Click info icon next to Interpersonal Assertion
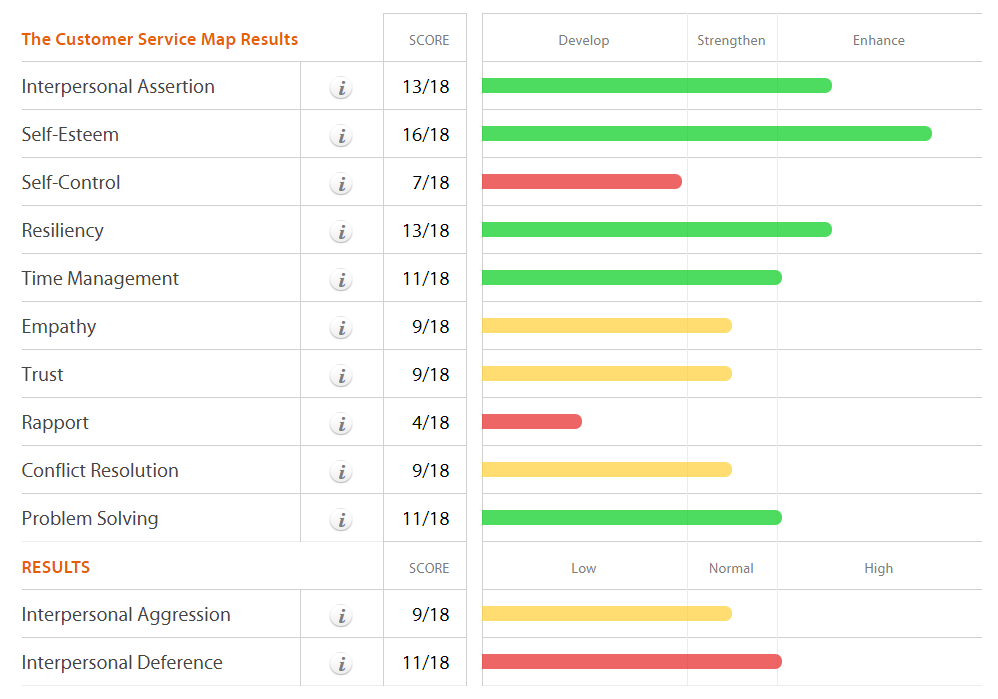 (342, 87)
